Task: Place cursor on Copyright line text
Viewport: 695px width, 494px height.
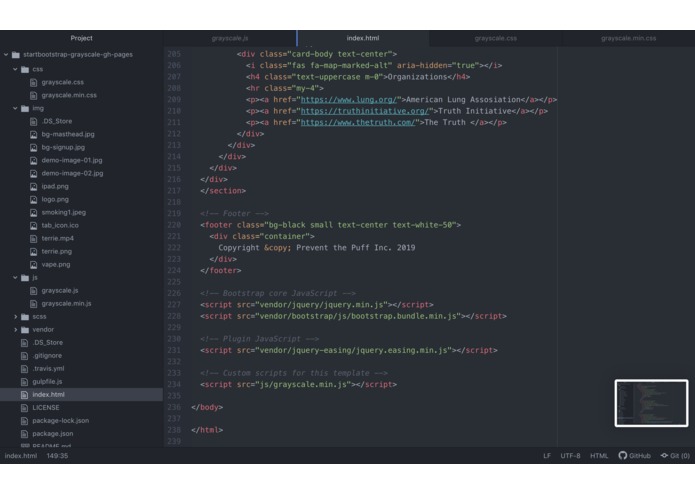Action: point(316,248)
